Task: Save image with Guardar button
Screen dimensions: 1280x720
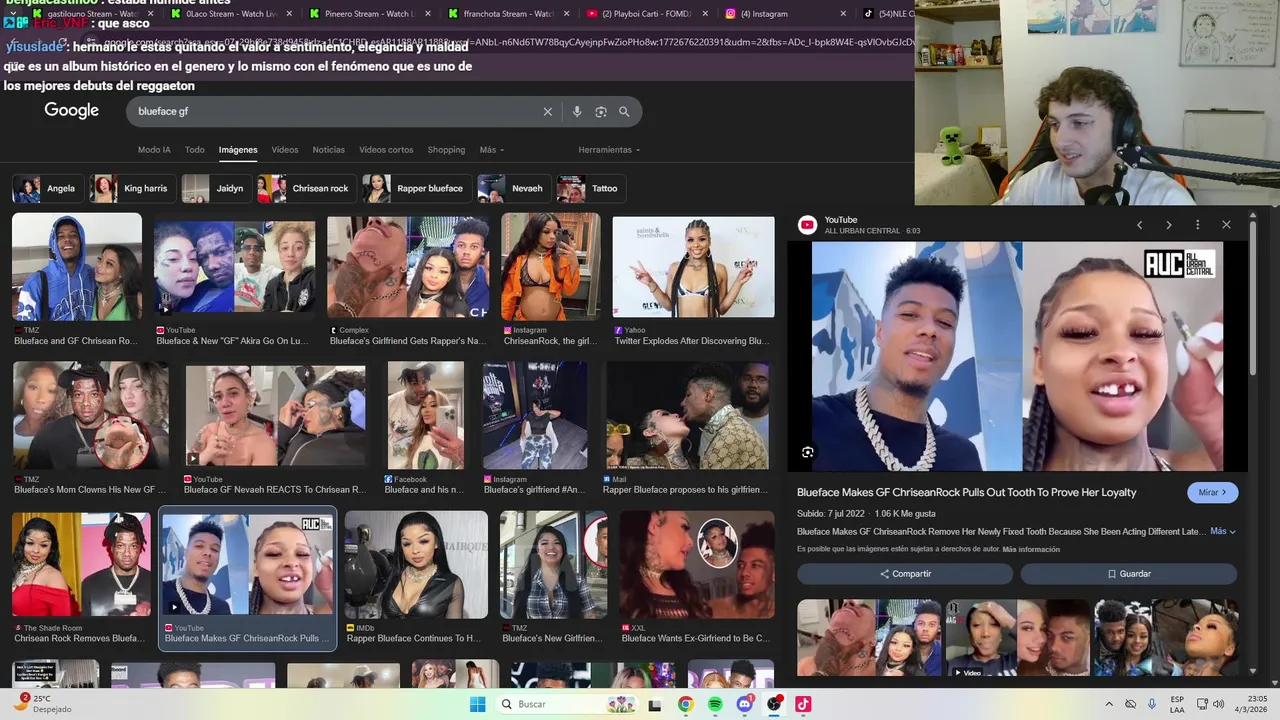Action: (1129, 574)
